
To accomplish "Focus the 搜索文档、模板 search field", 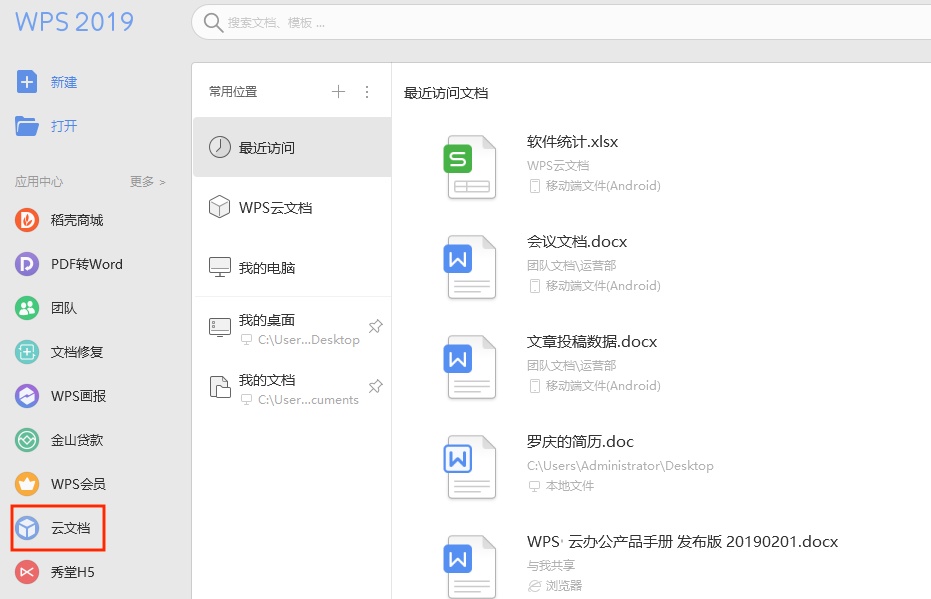I will (x=561, y=23).
